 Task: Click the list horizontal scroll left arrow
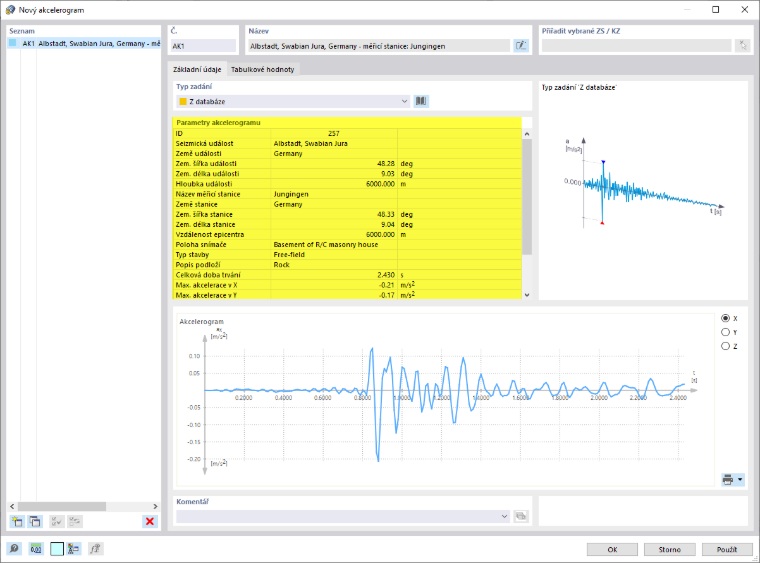tap(12, 506)
